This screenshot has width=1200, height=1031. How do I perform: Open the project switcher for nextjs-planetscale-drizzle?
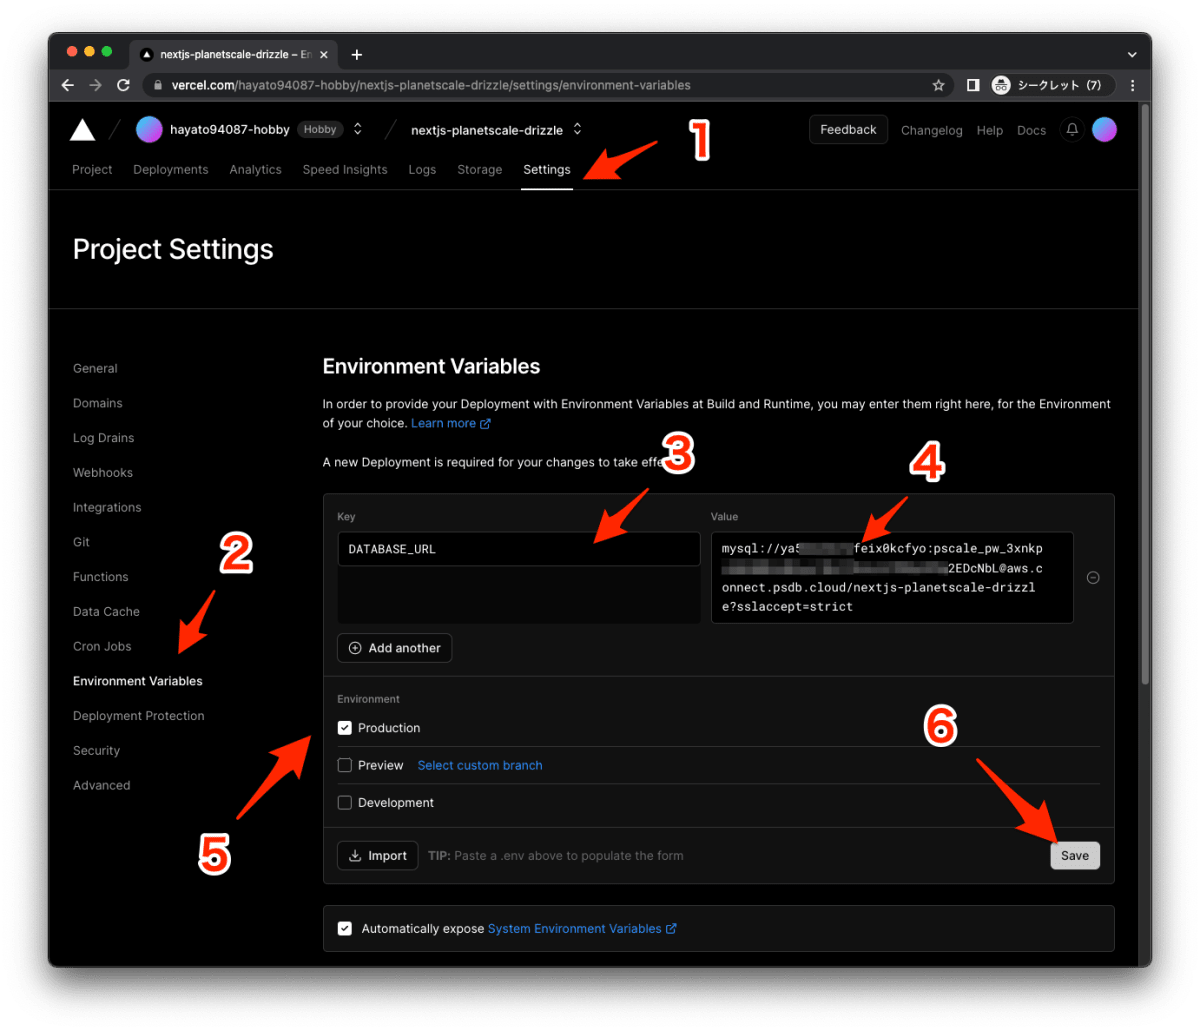coord(577,129)
